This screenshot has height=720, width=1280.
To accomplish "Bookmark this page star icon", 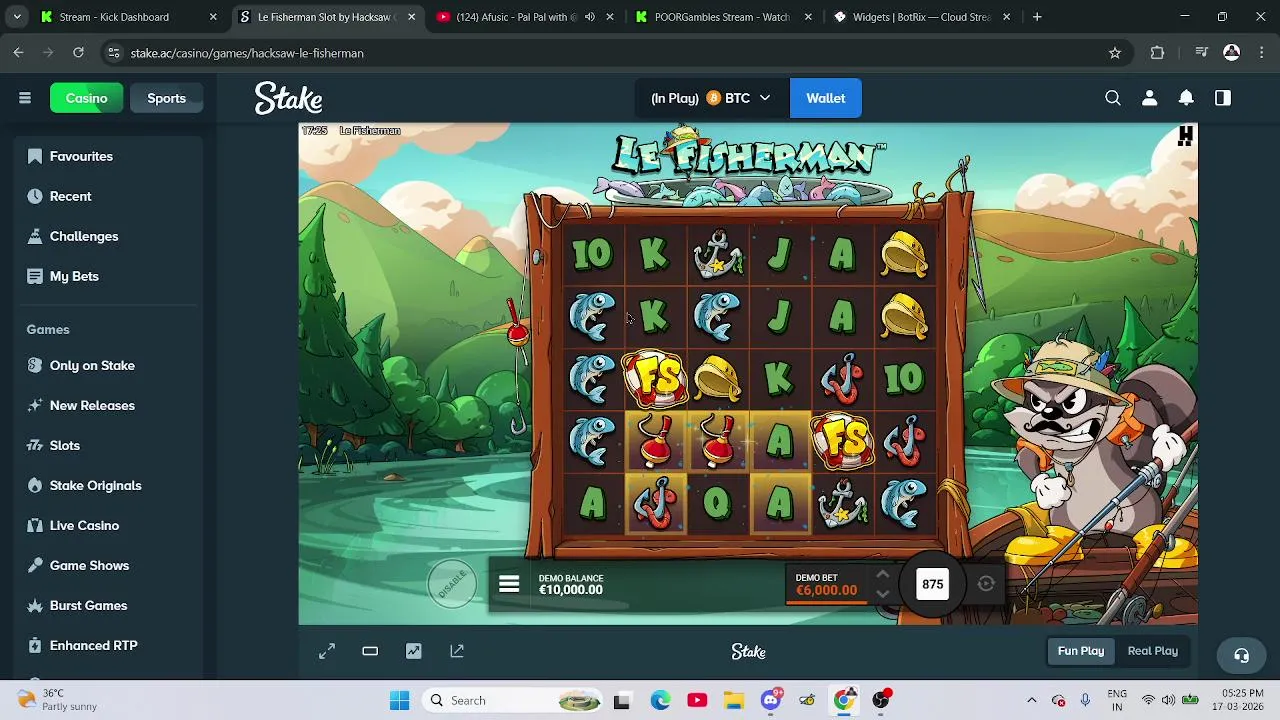I will coord(1115,53).
